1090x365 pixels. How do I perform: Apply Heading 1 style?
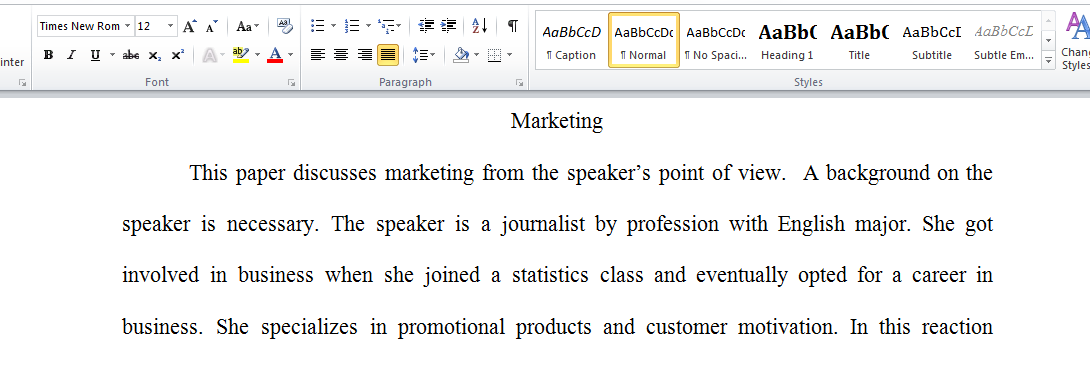[x=787, y=40]
